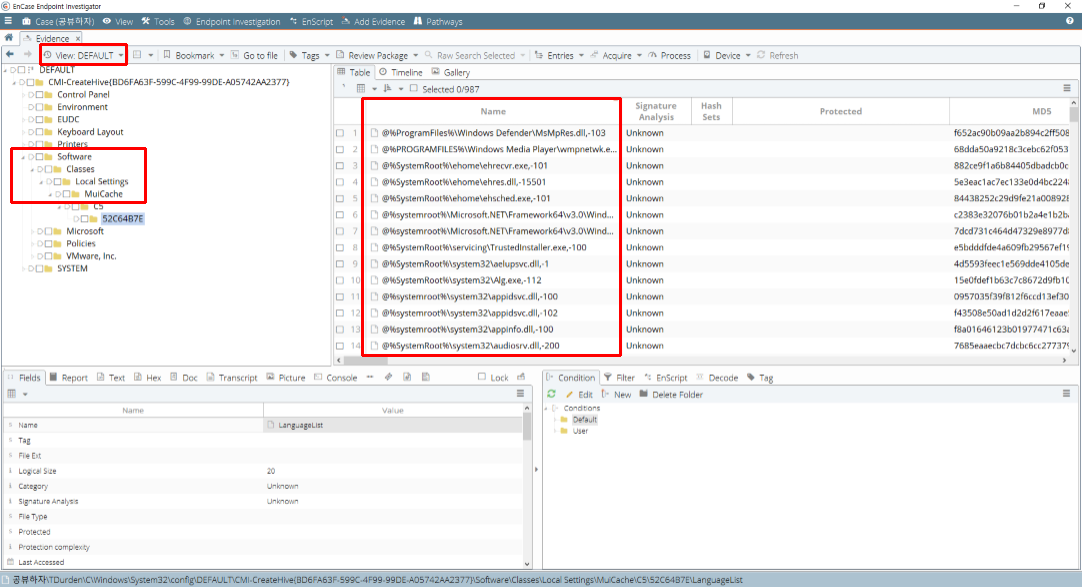Viewport: 1082px width, 587px height.
Task: Switch to the Timeline tab
Action: pyautogui.click(x=400, y=73)
